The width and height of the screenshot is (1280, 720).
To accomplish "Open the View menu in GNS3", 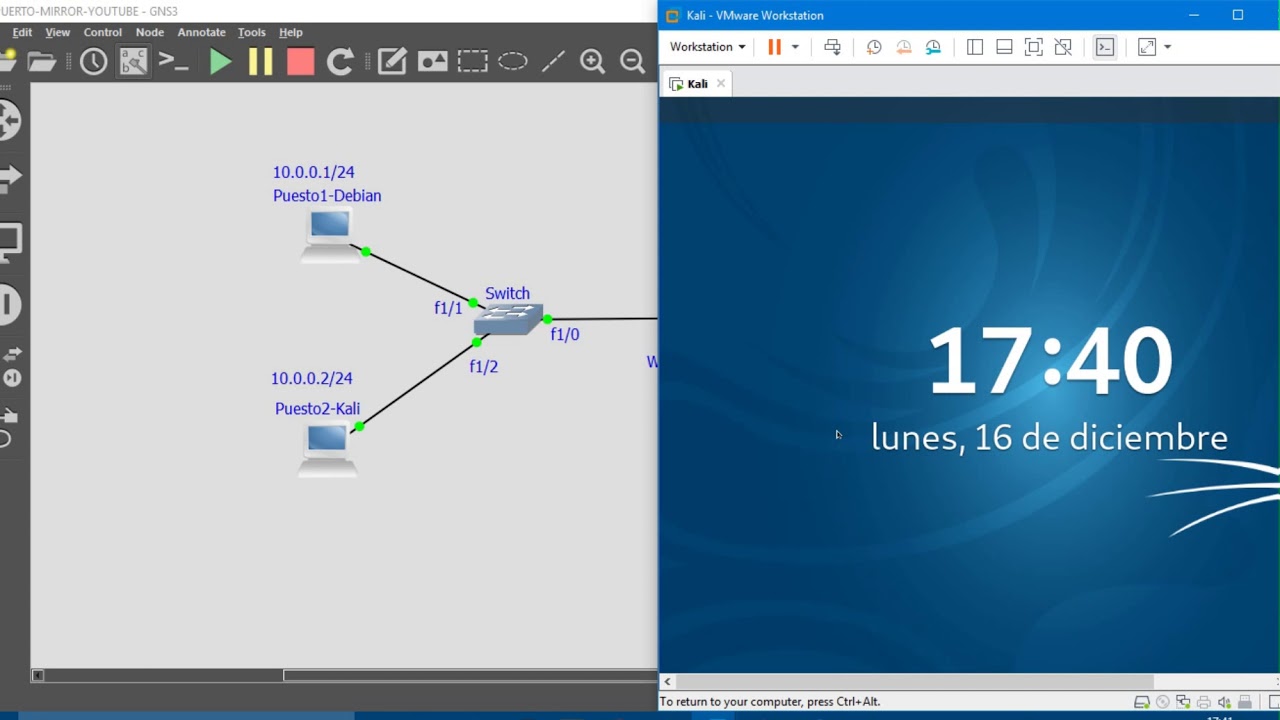I will click(x=58, y=32).
